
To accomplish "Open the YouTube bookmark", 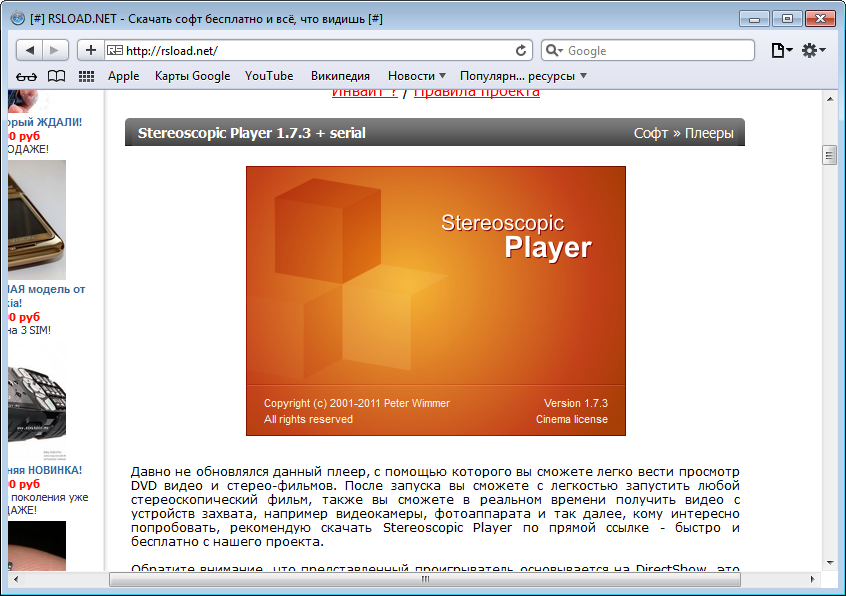I will [269, 76].
